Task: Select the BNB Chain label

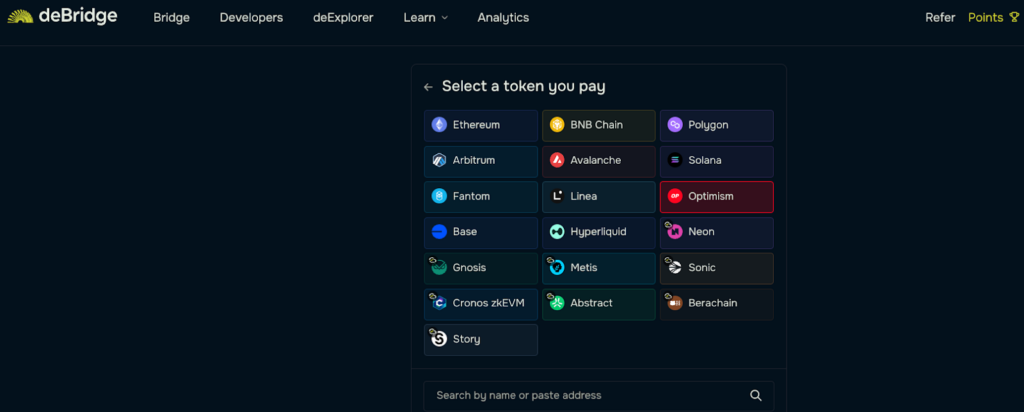Action: [597, 125]
